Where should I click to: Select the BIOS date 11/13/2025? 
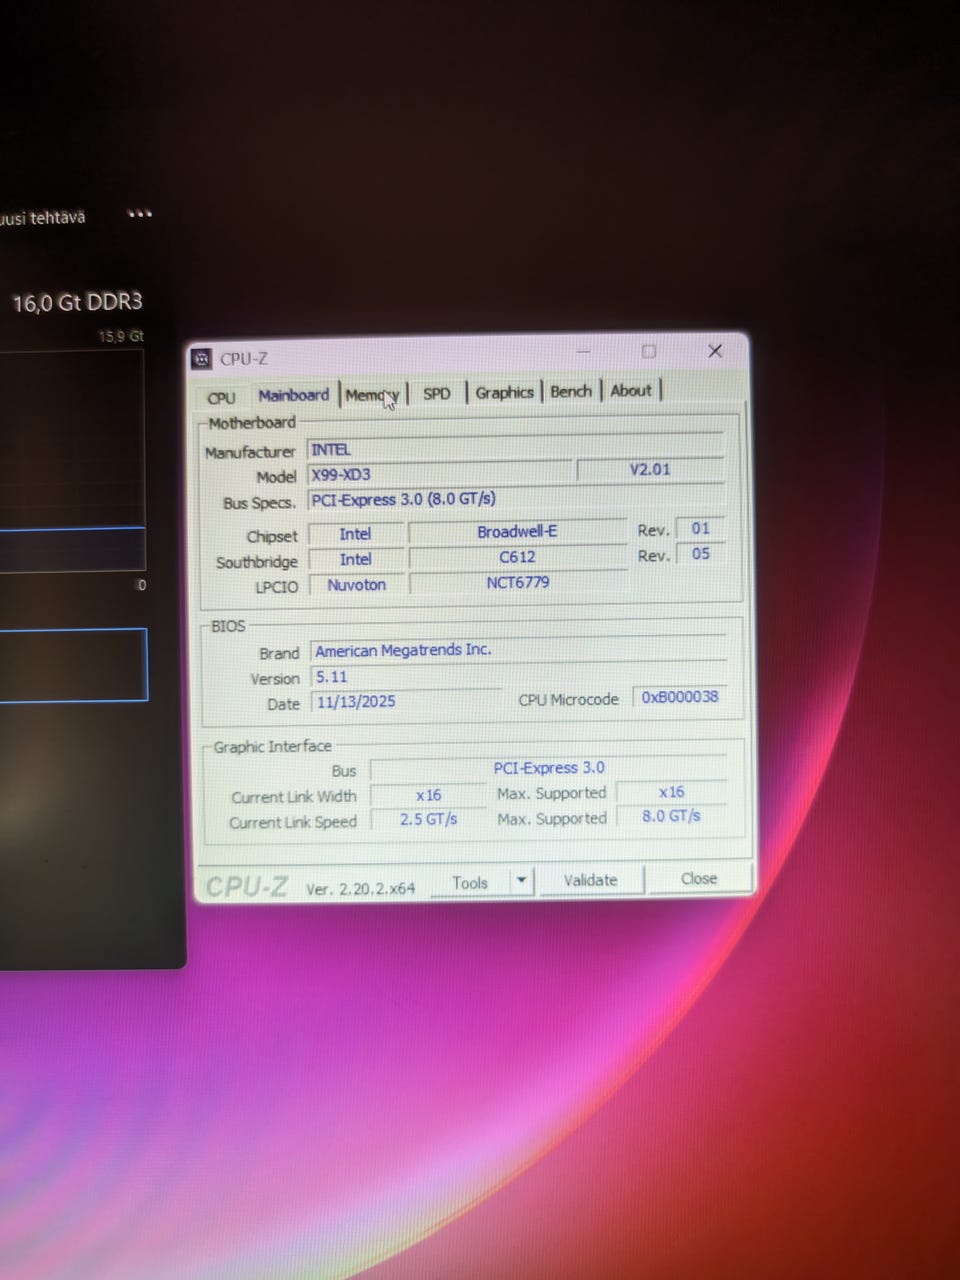[405, 702]
